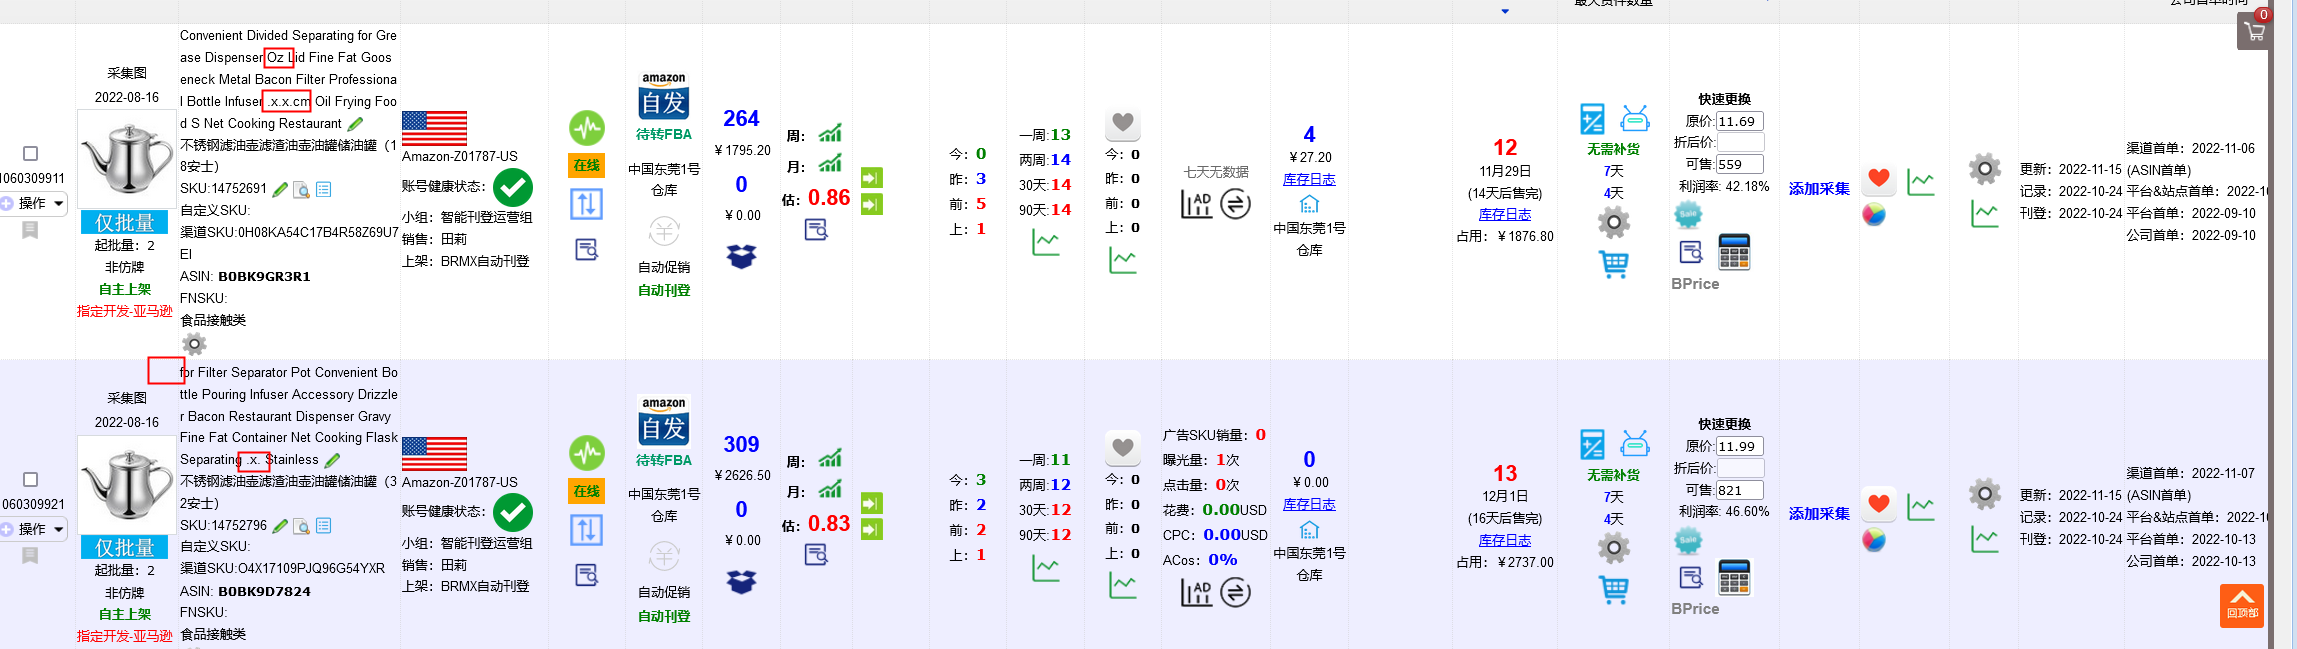Open gear icon below 4天 in first row
This screenshot has width=2297, height=649.
1613,222
